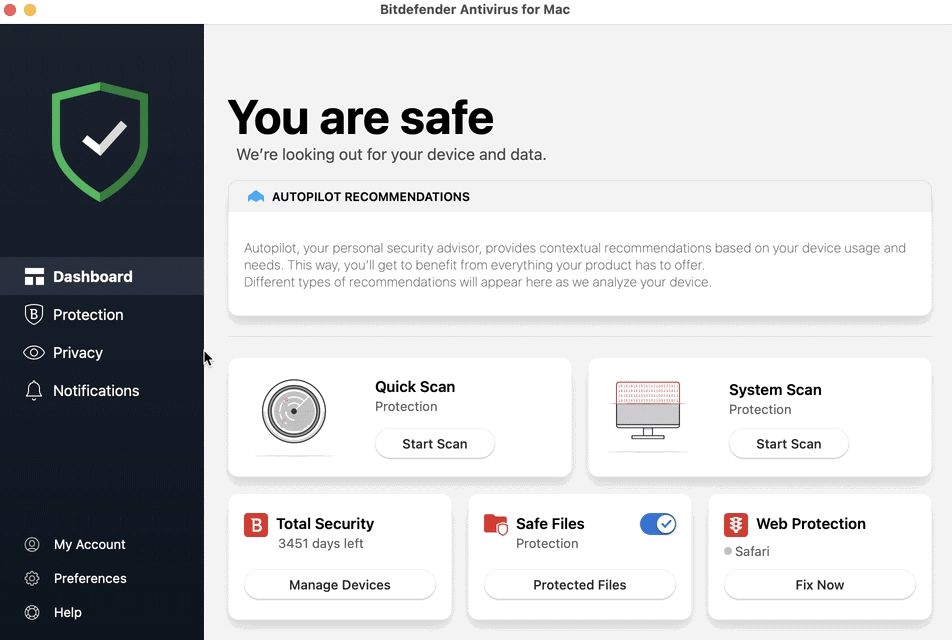The width and height of the screenshot is (952, 640).
Task: Click the '3451 days left' text
Action: (321, 543)
